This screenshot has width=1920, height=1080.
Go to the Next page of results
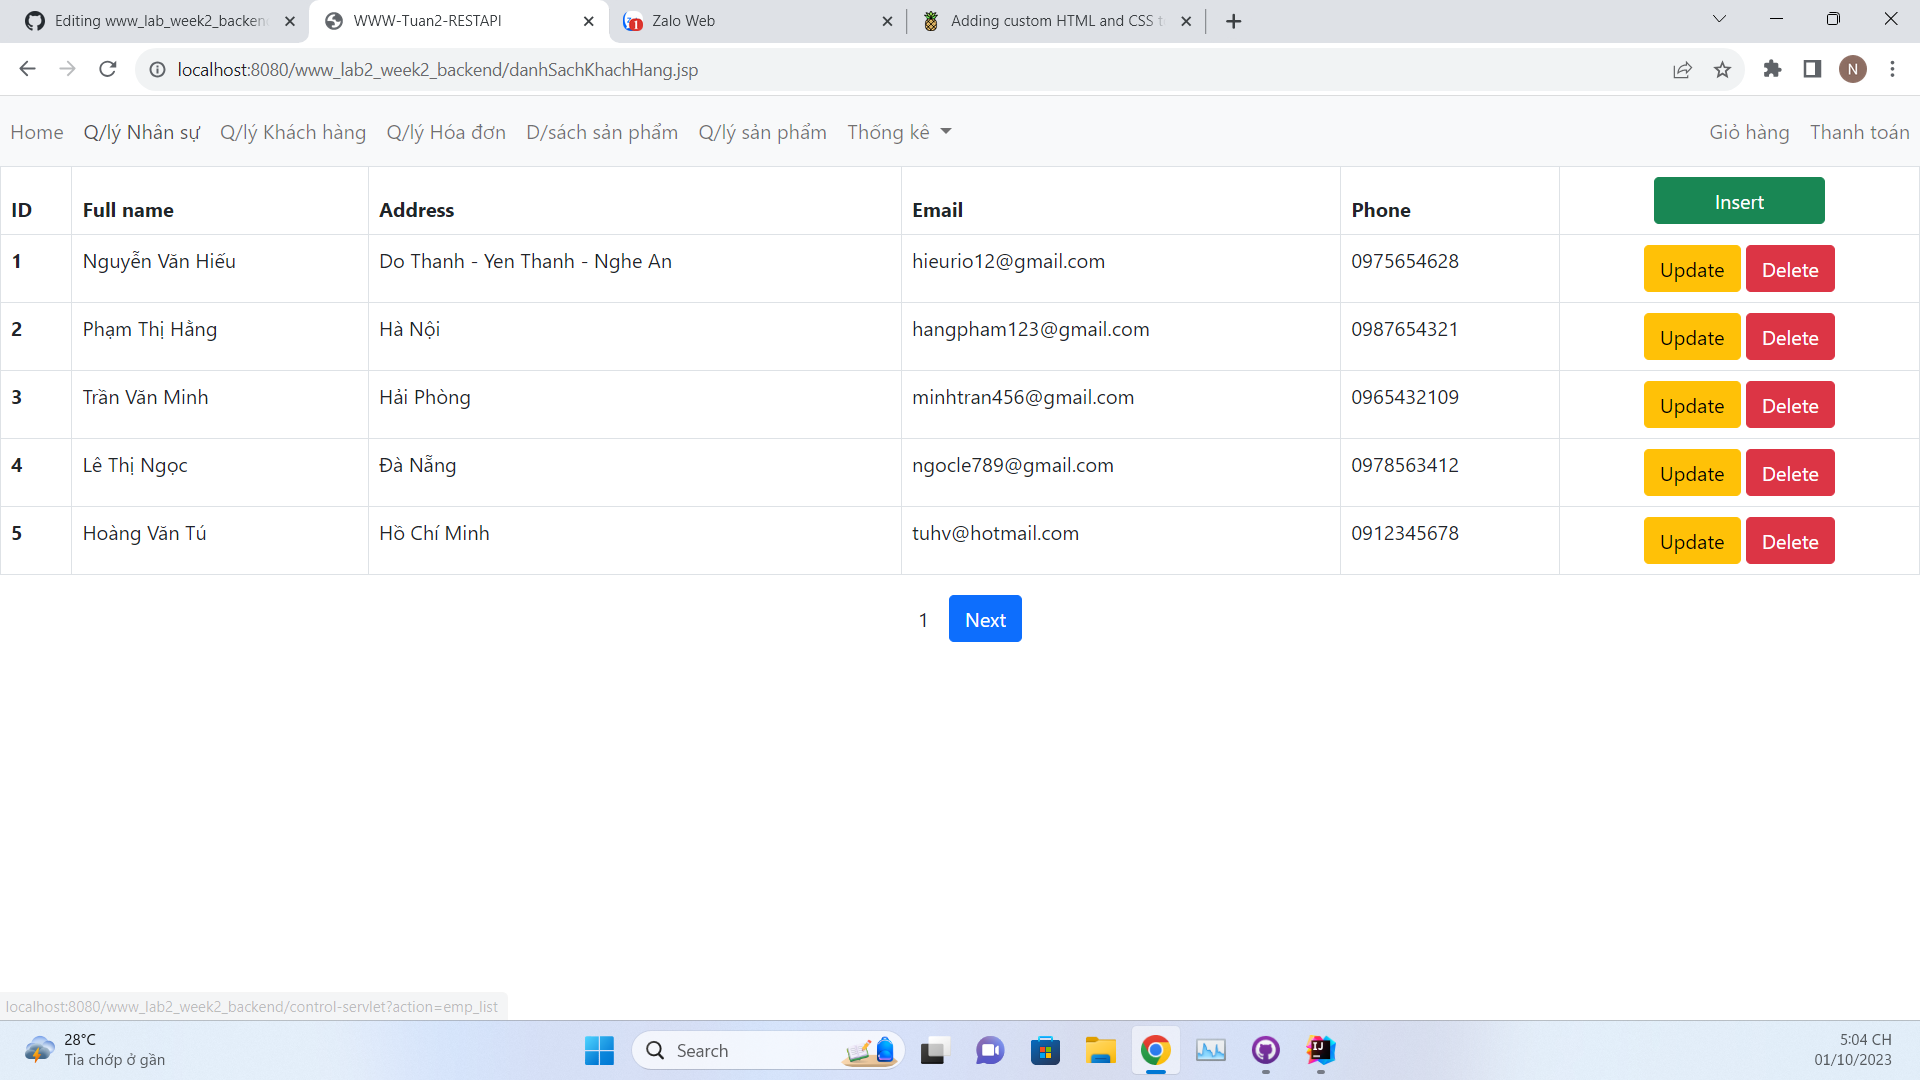pyautogui.click(x=984, y=618)
